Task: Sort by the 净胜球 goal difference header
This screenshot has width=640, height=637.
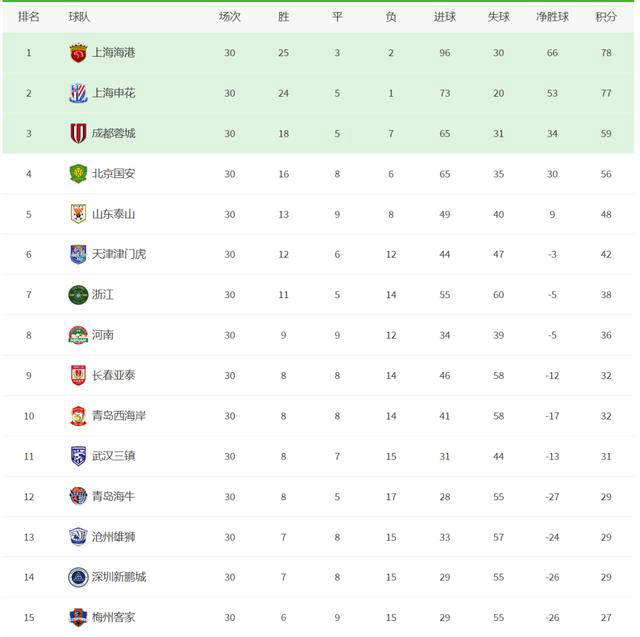Action: pos(552,17)
